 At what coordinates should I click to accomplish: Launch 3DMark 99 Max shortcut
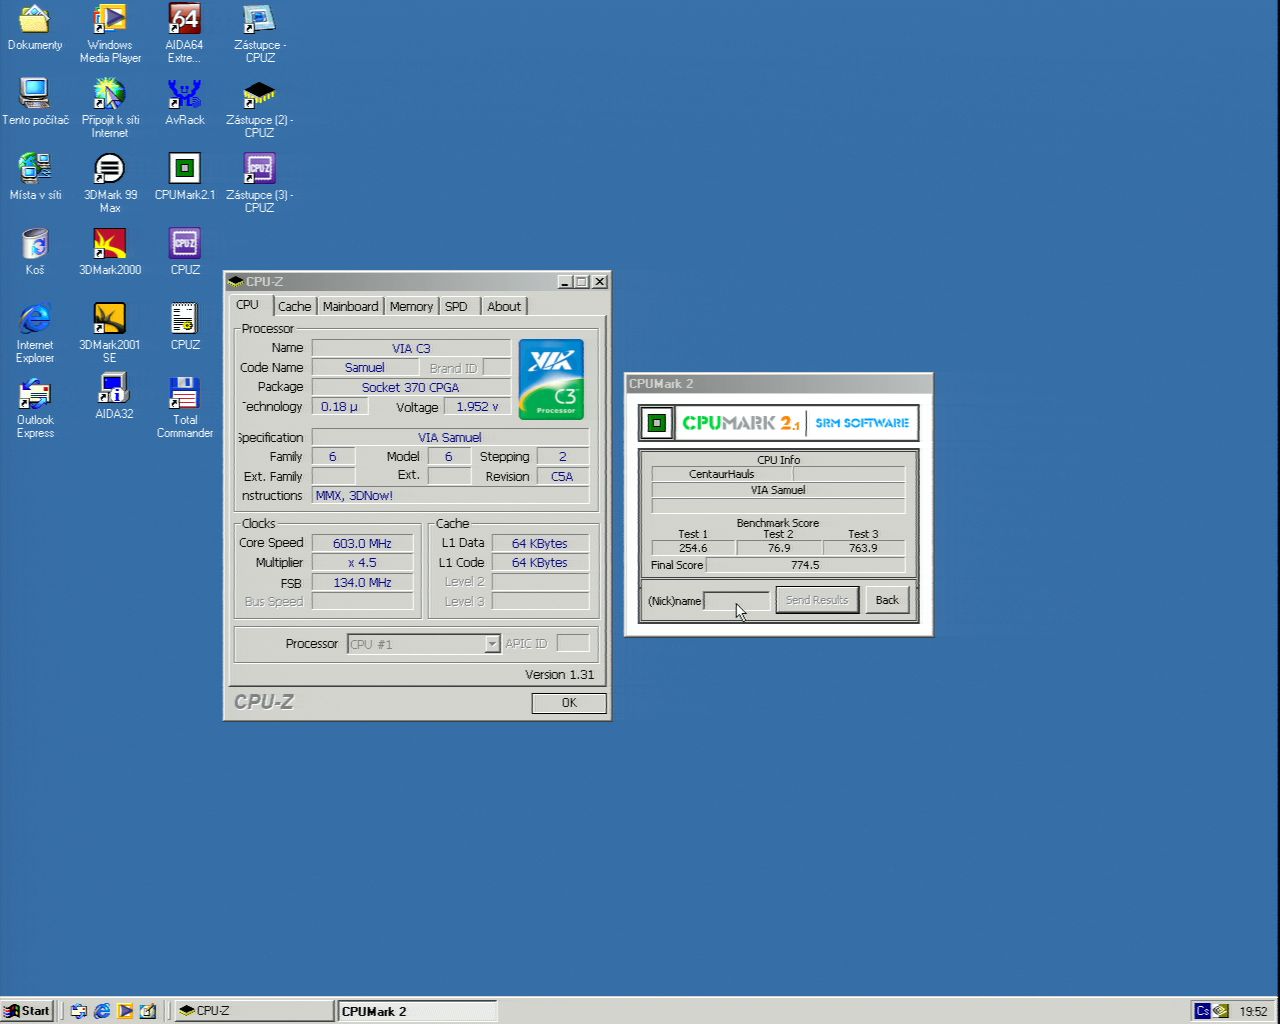tap(110, 169)
